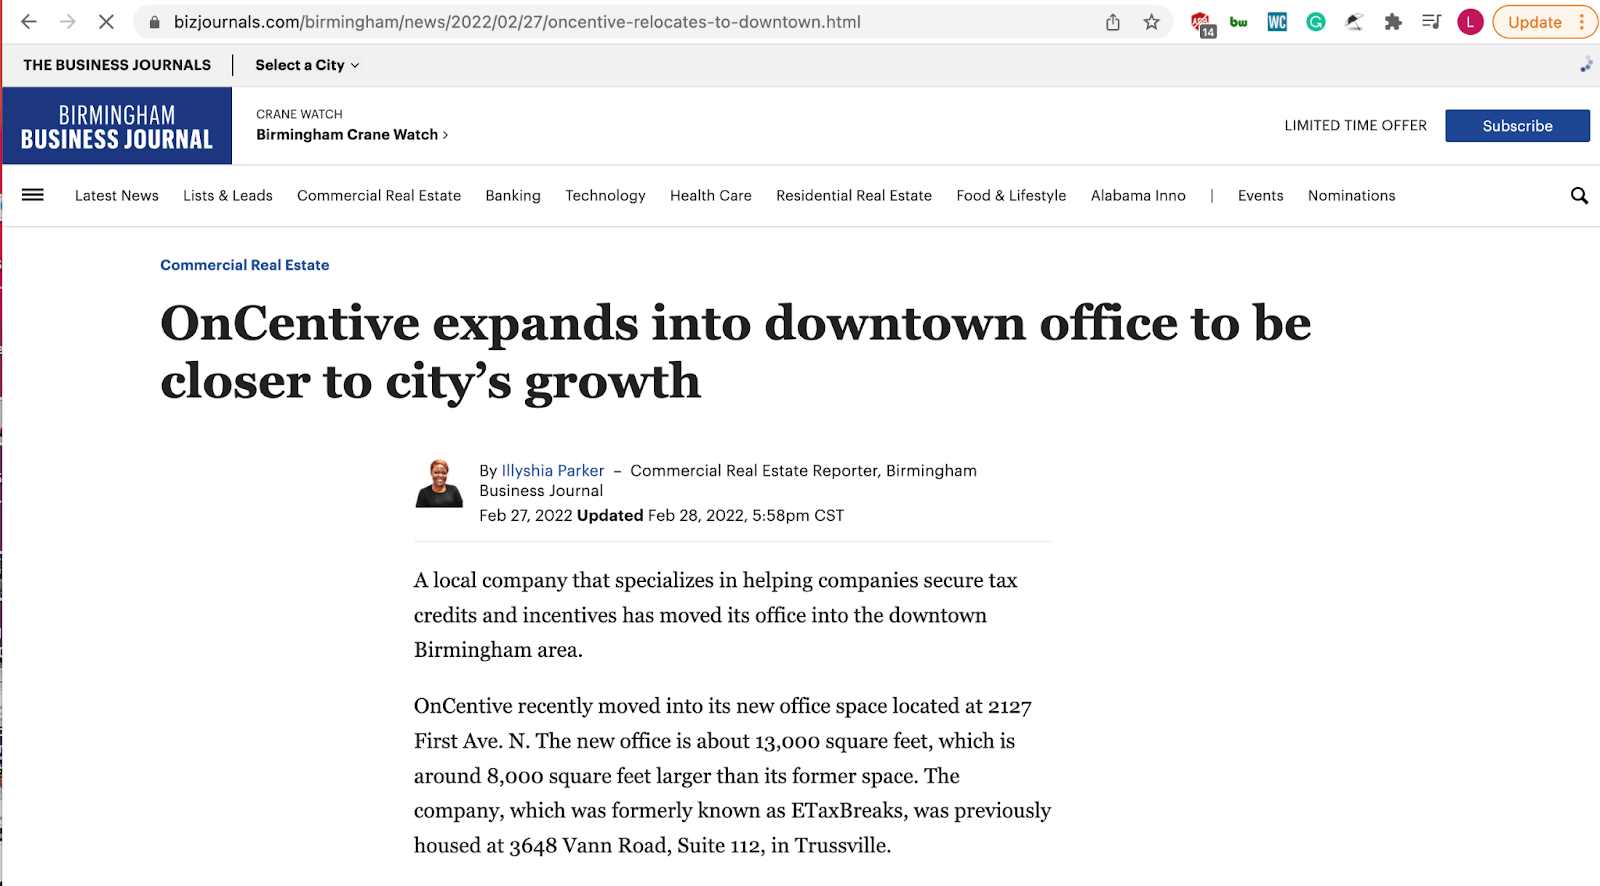Open Birmingham Crane Watch link
Viewport: 1600px width, 886px height.
click(x=352, y=135)
